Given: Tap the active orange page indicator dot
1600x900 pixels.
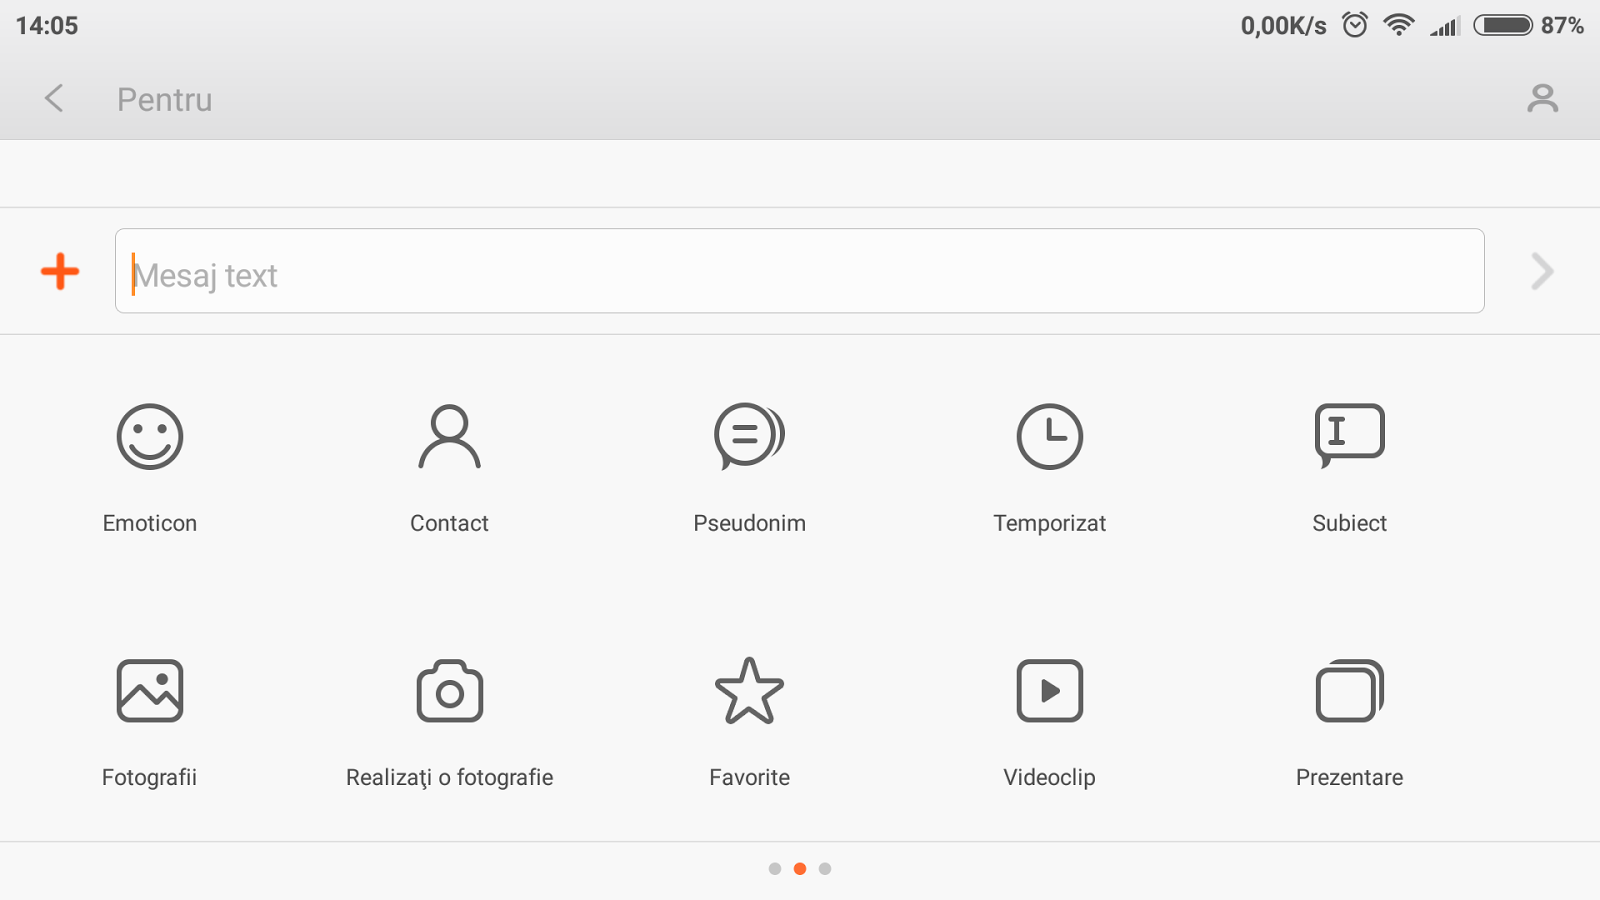Looking at the screenshot, I should [800, 869].
